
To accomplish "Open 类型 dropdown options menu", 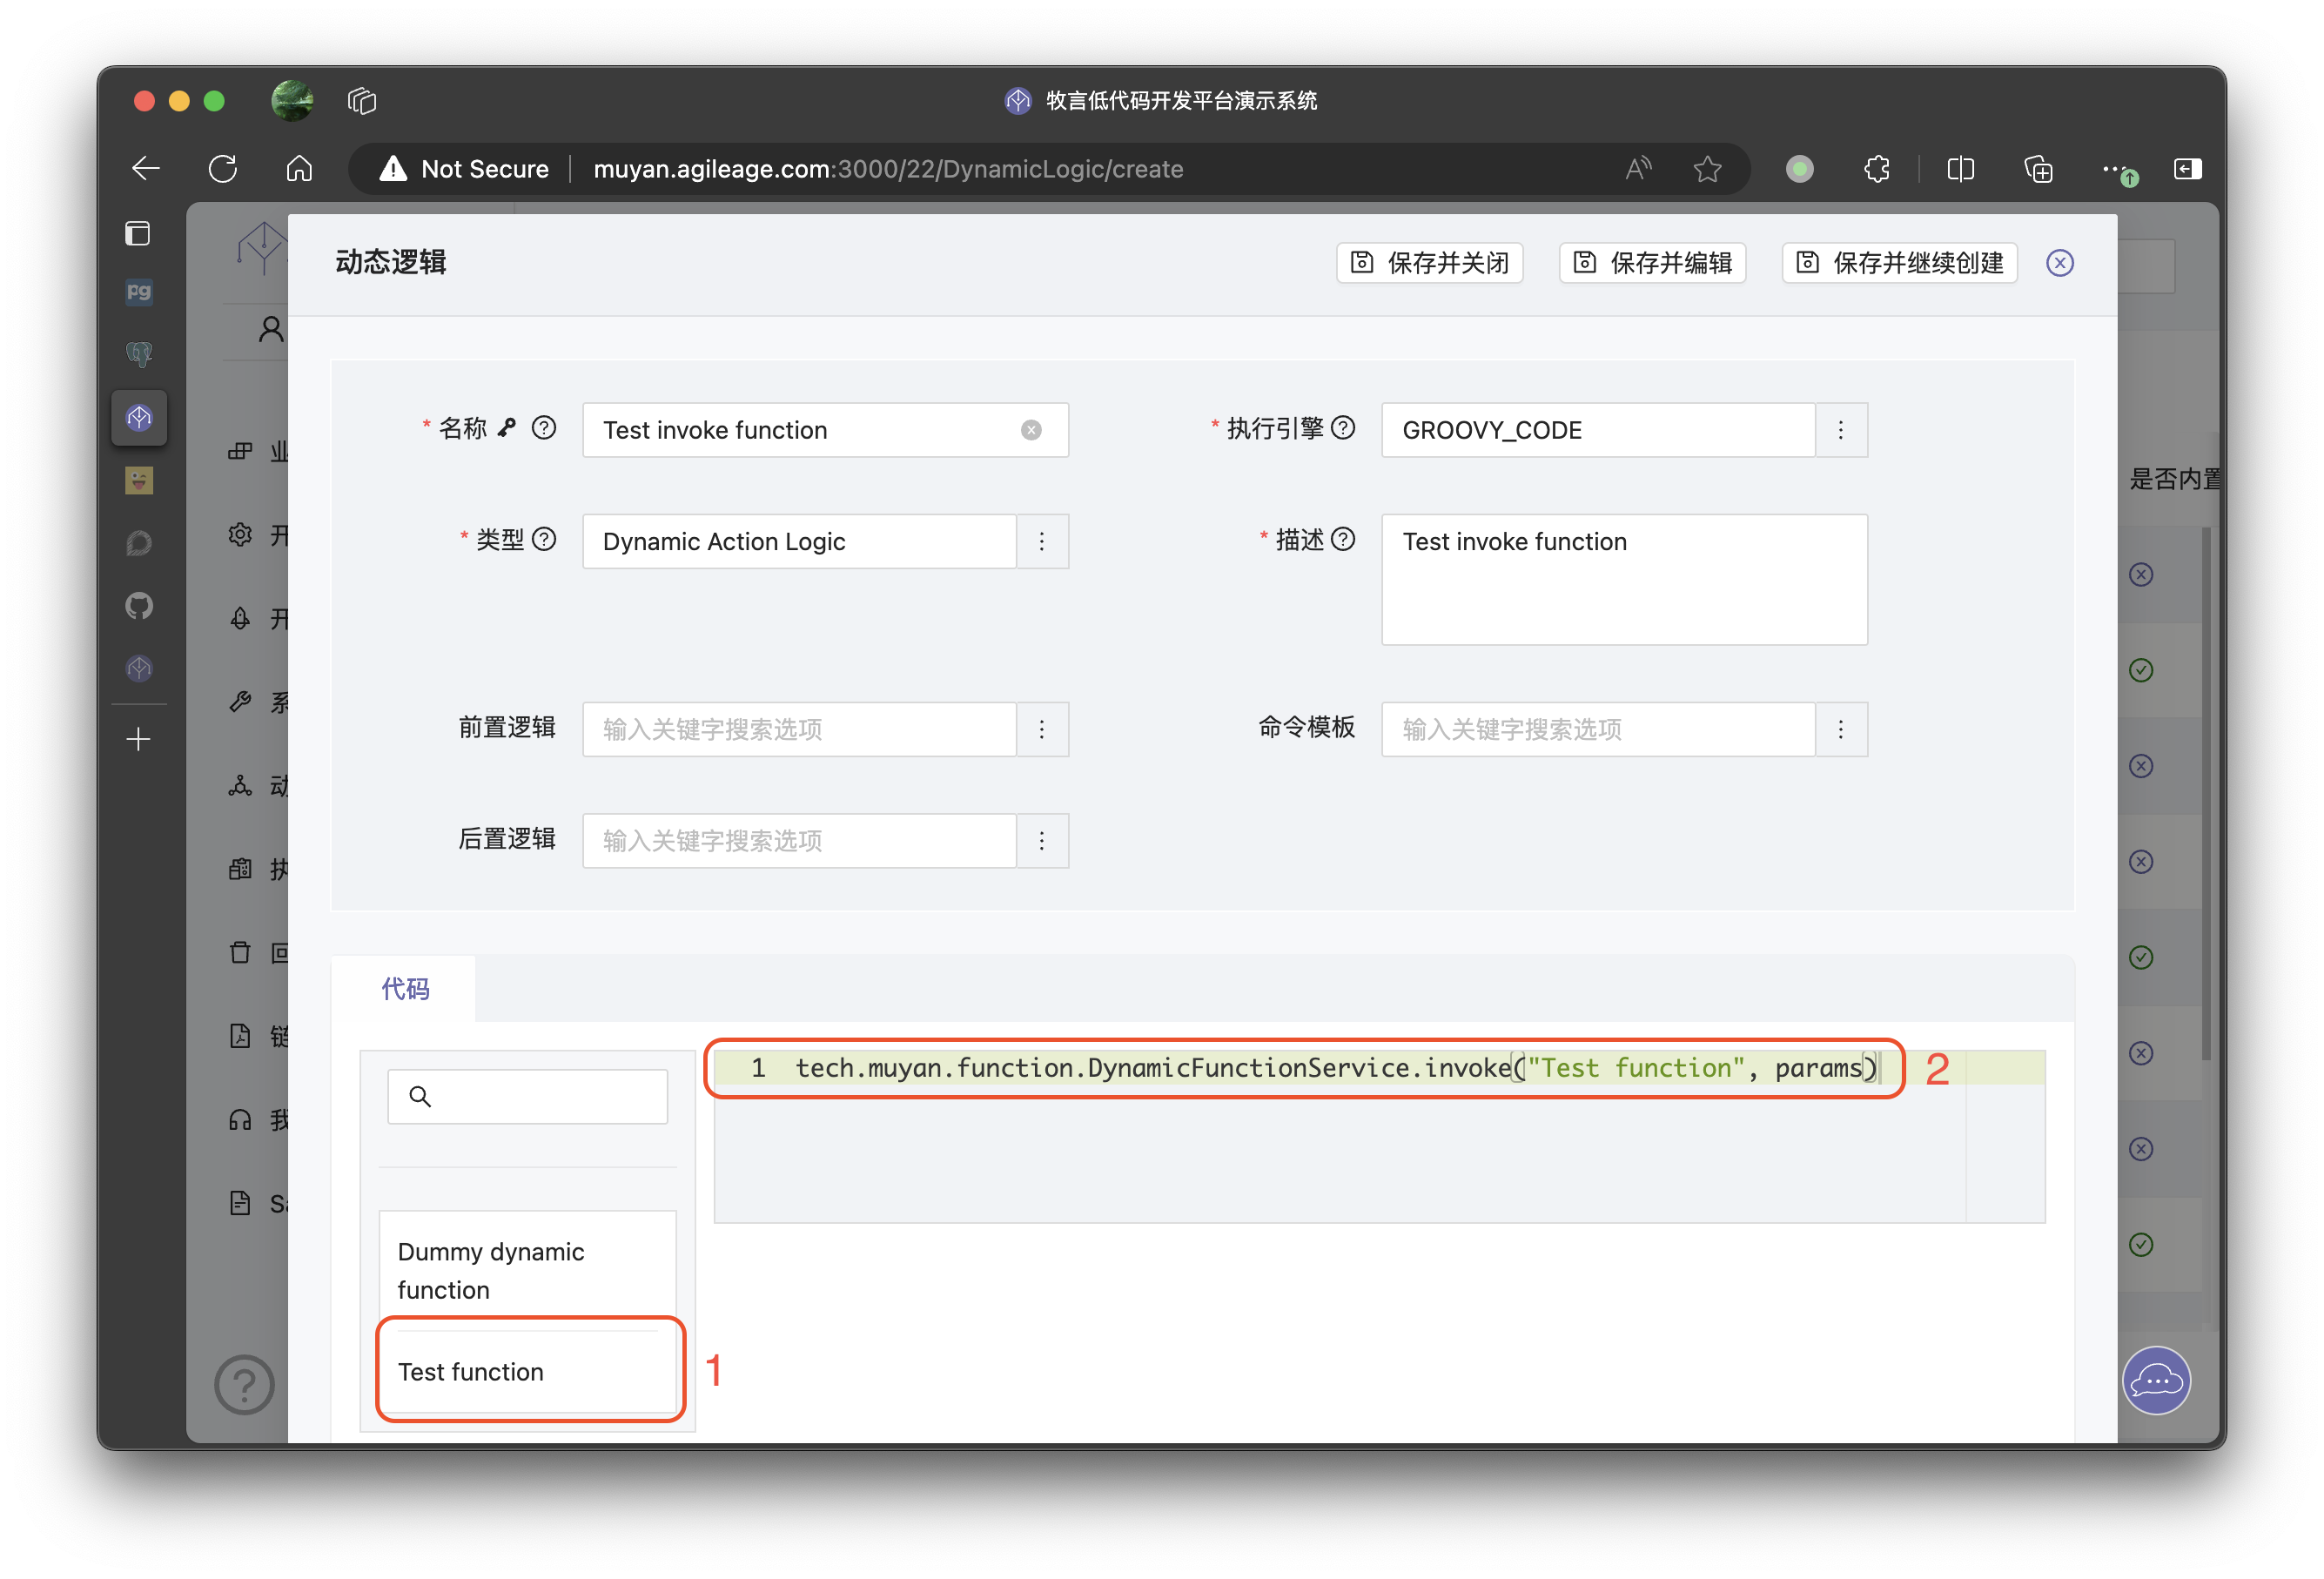I will coord(1041,541).
